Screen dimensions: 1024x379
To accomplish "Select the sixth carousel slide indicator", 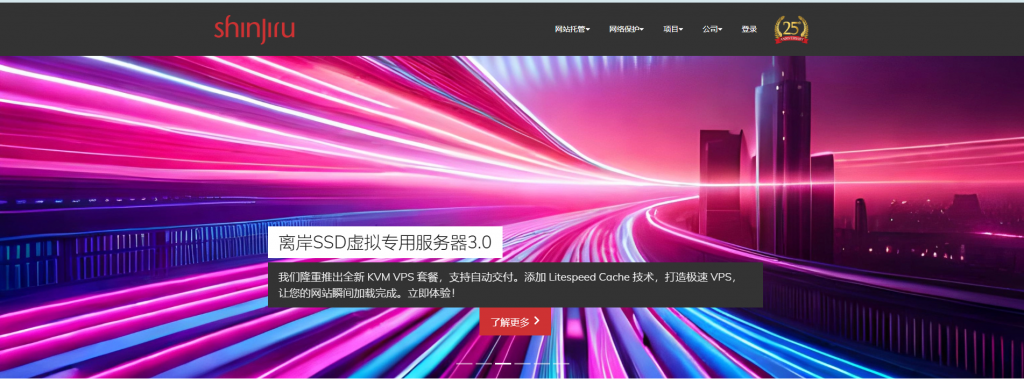I will [561, 363].
